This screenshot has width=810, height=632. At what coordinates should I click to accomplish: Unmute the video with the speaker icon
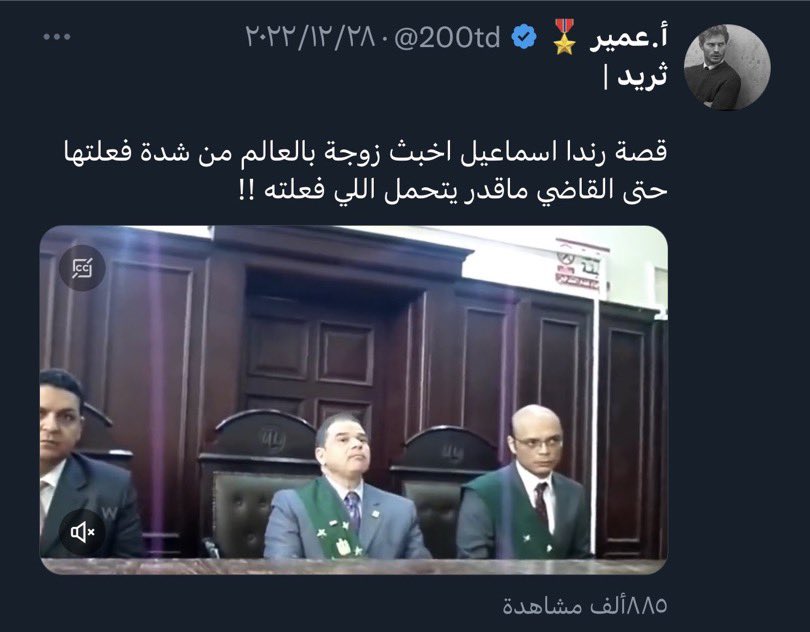point(82,532)
